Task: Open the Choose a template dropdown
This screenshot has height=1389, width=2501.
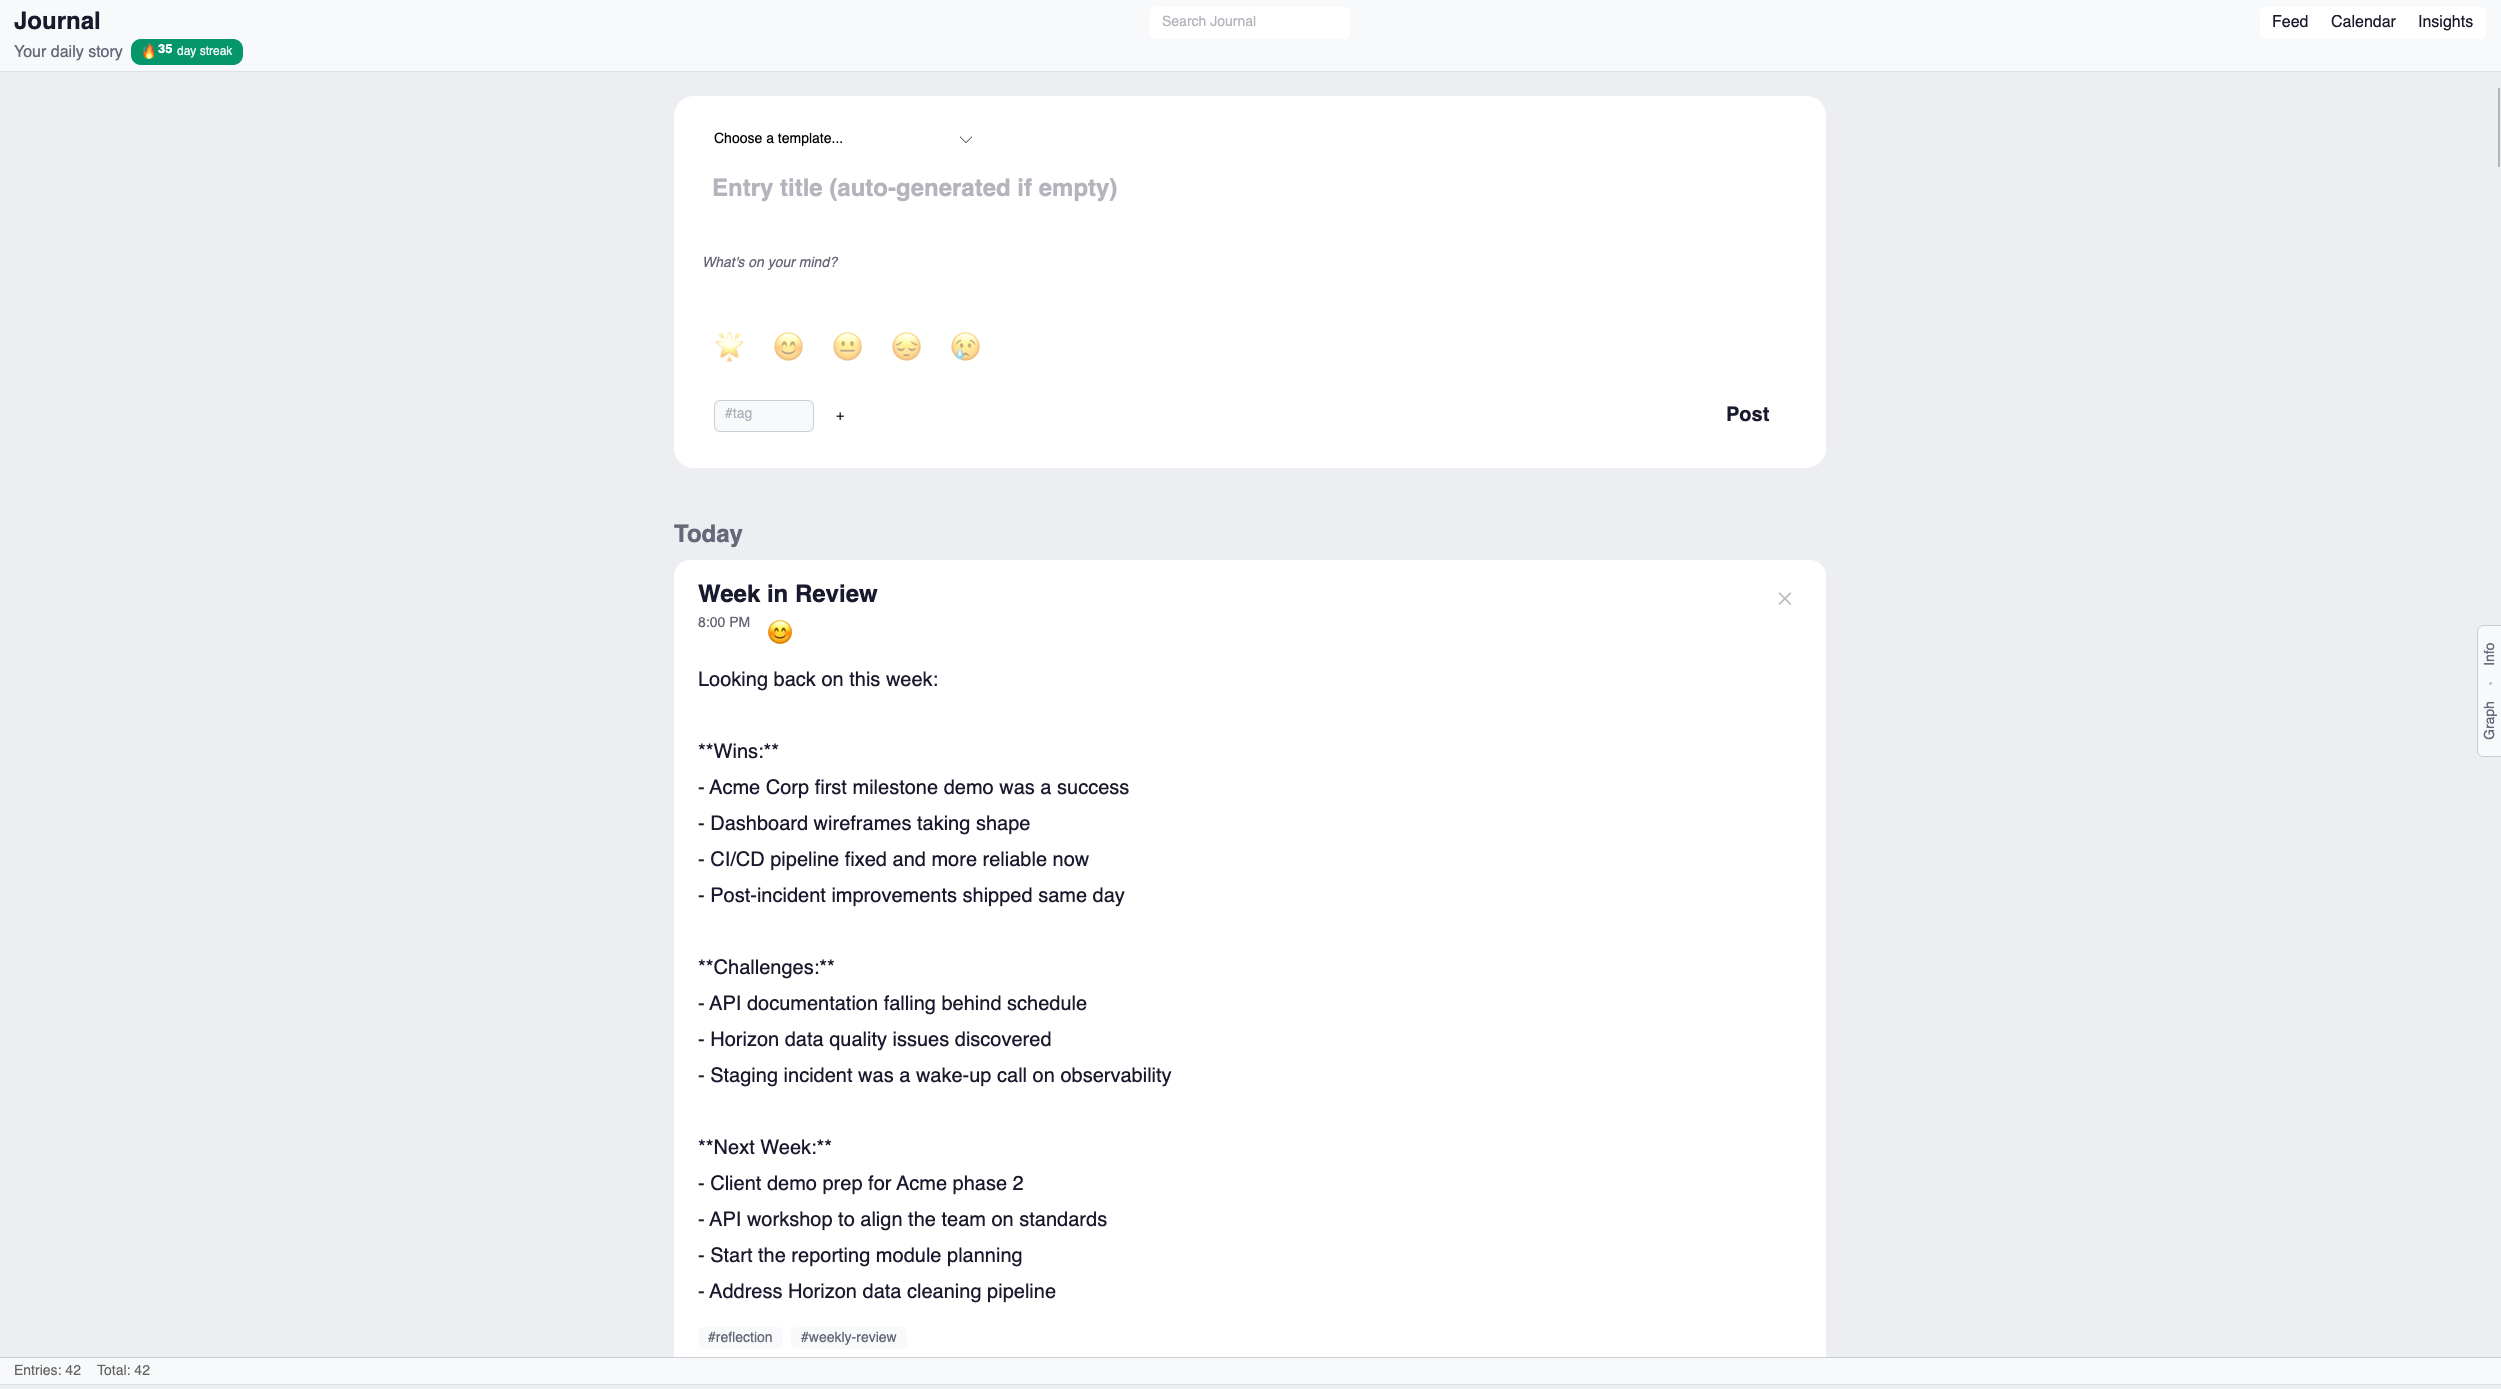Action: (x=842, y=138)
